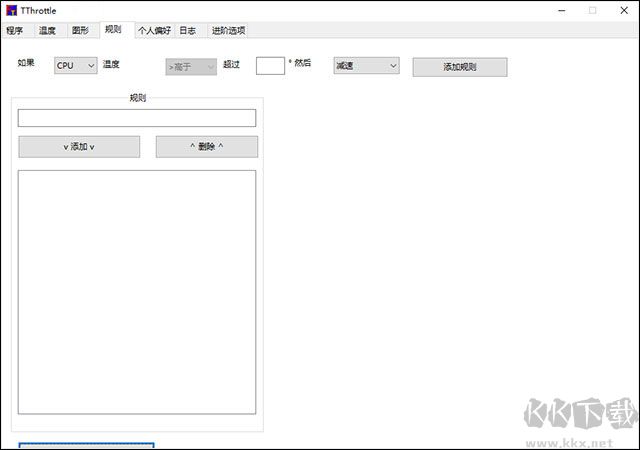The height and width of the screenshot is (450, 640).
Task: Close the TThrottle window
Action: [624, 11]
